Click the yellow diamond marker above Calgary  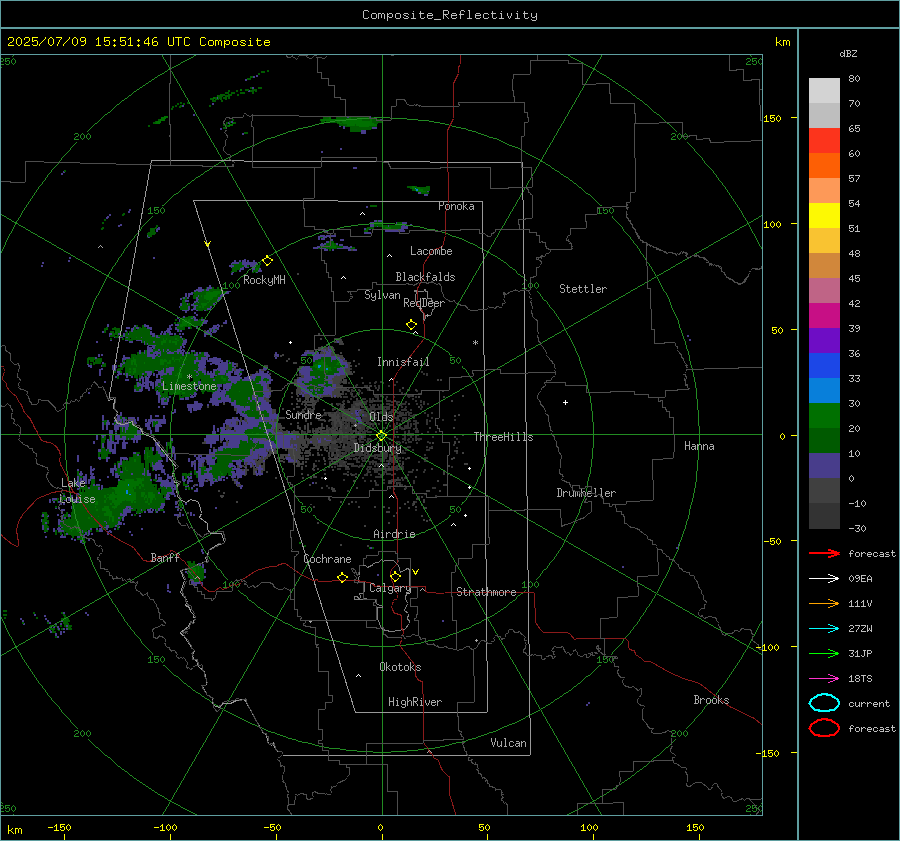pos(395,576)
